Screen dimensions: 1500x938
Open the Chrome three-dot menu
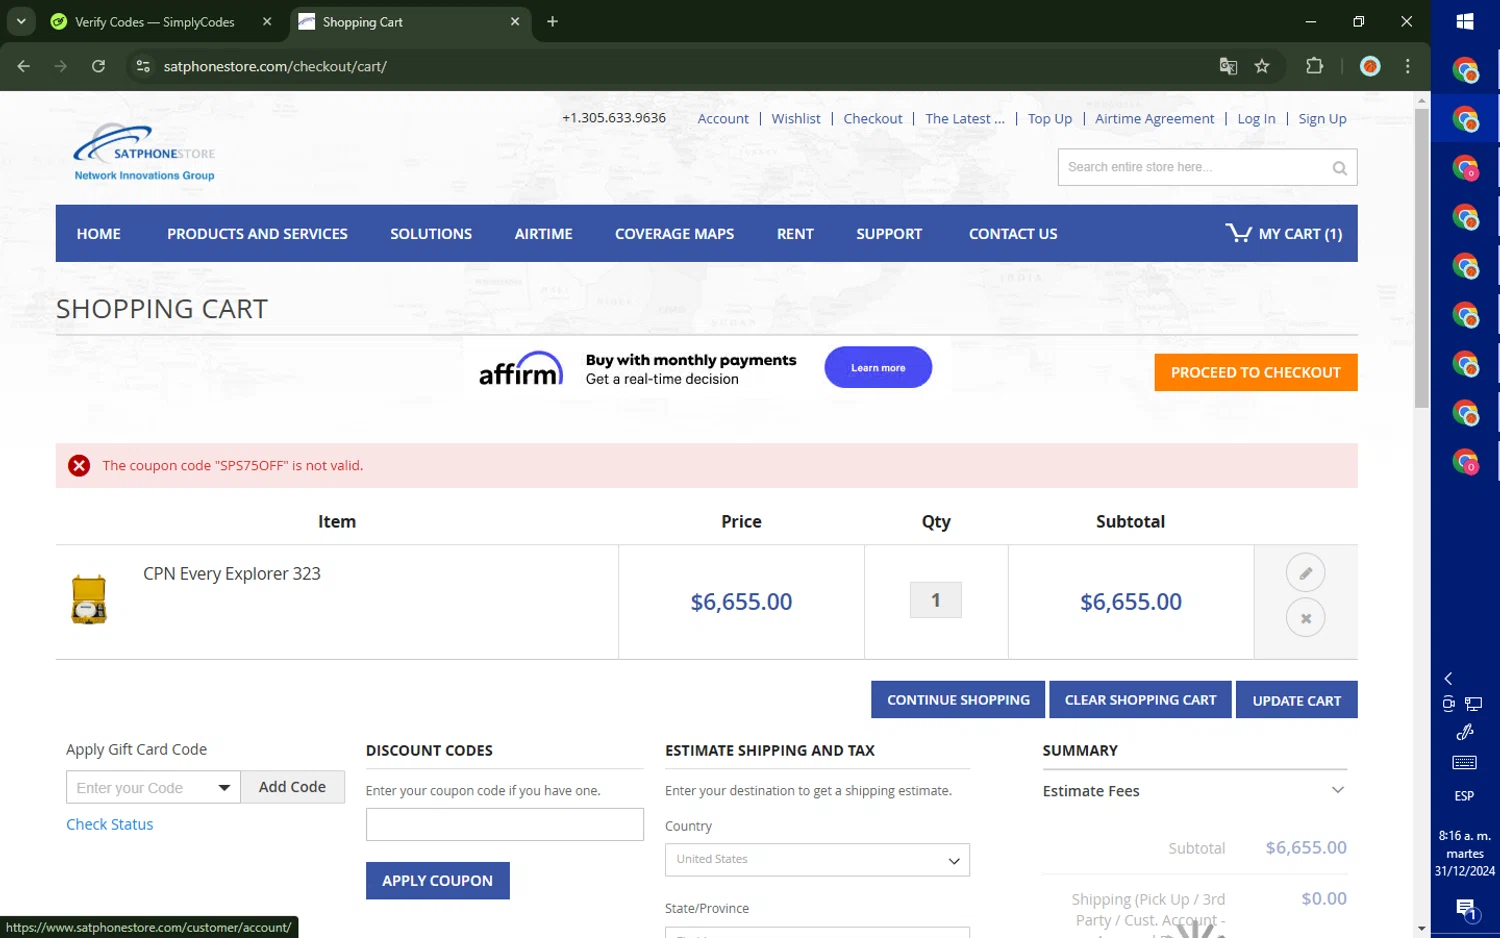tap(1407, 66)
